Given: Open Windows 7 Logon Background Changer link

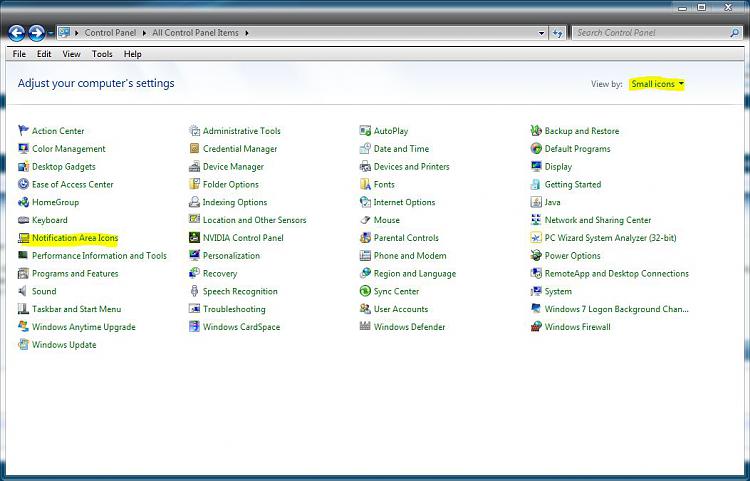Looking at the screenshot, I should click(617, 309).
